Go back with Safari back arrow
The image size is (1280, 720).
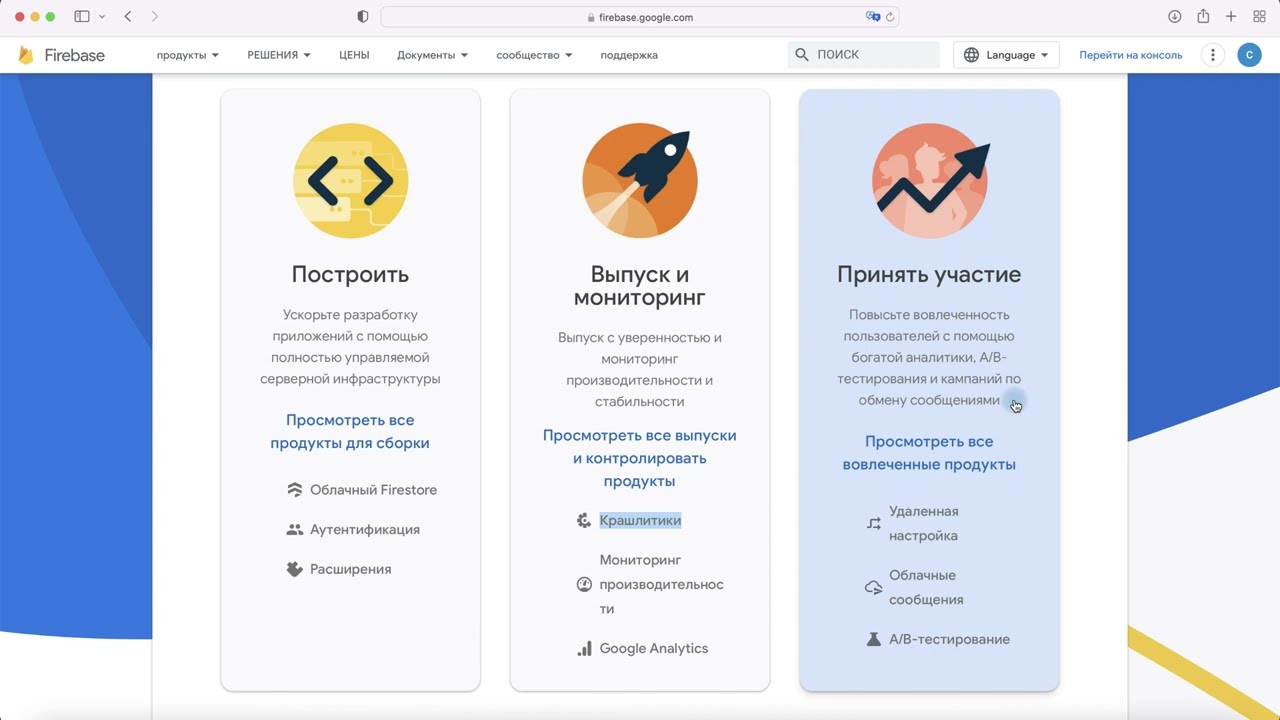128,17
